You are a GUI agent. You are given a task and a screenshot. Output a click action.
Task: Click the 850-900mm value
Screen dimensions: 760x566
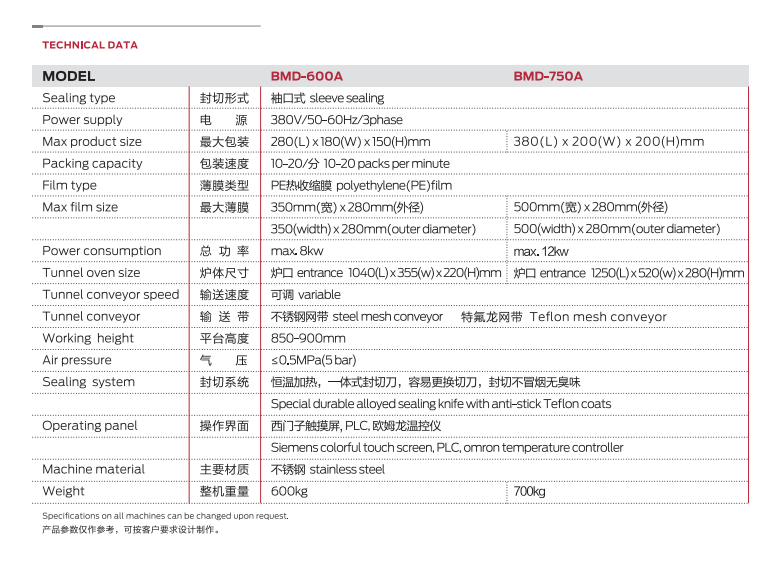(308, 338)
